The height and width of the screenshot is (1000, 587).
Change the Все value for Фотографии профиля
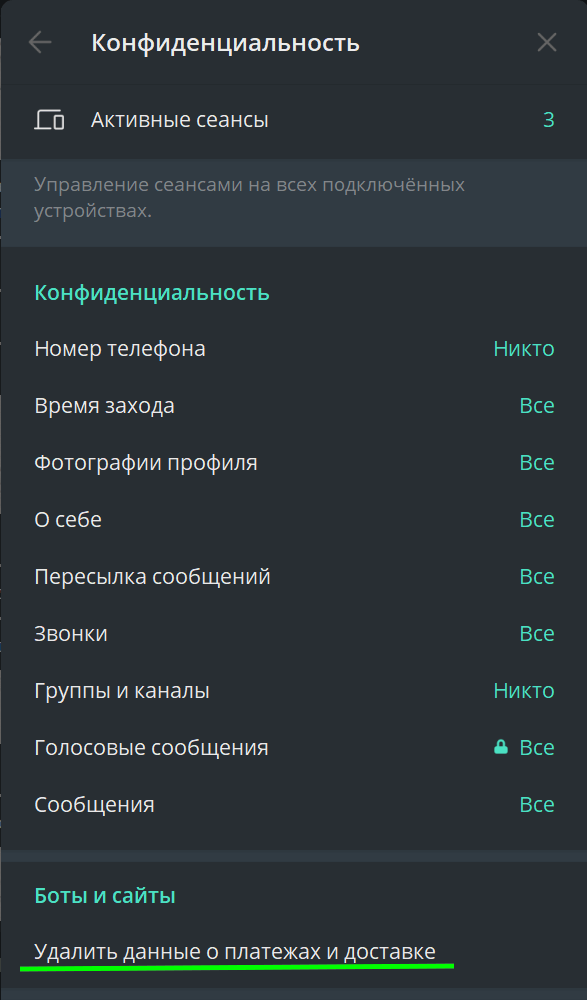[537, 462]
